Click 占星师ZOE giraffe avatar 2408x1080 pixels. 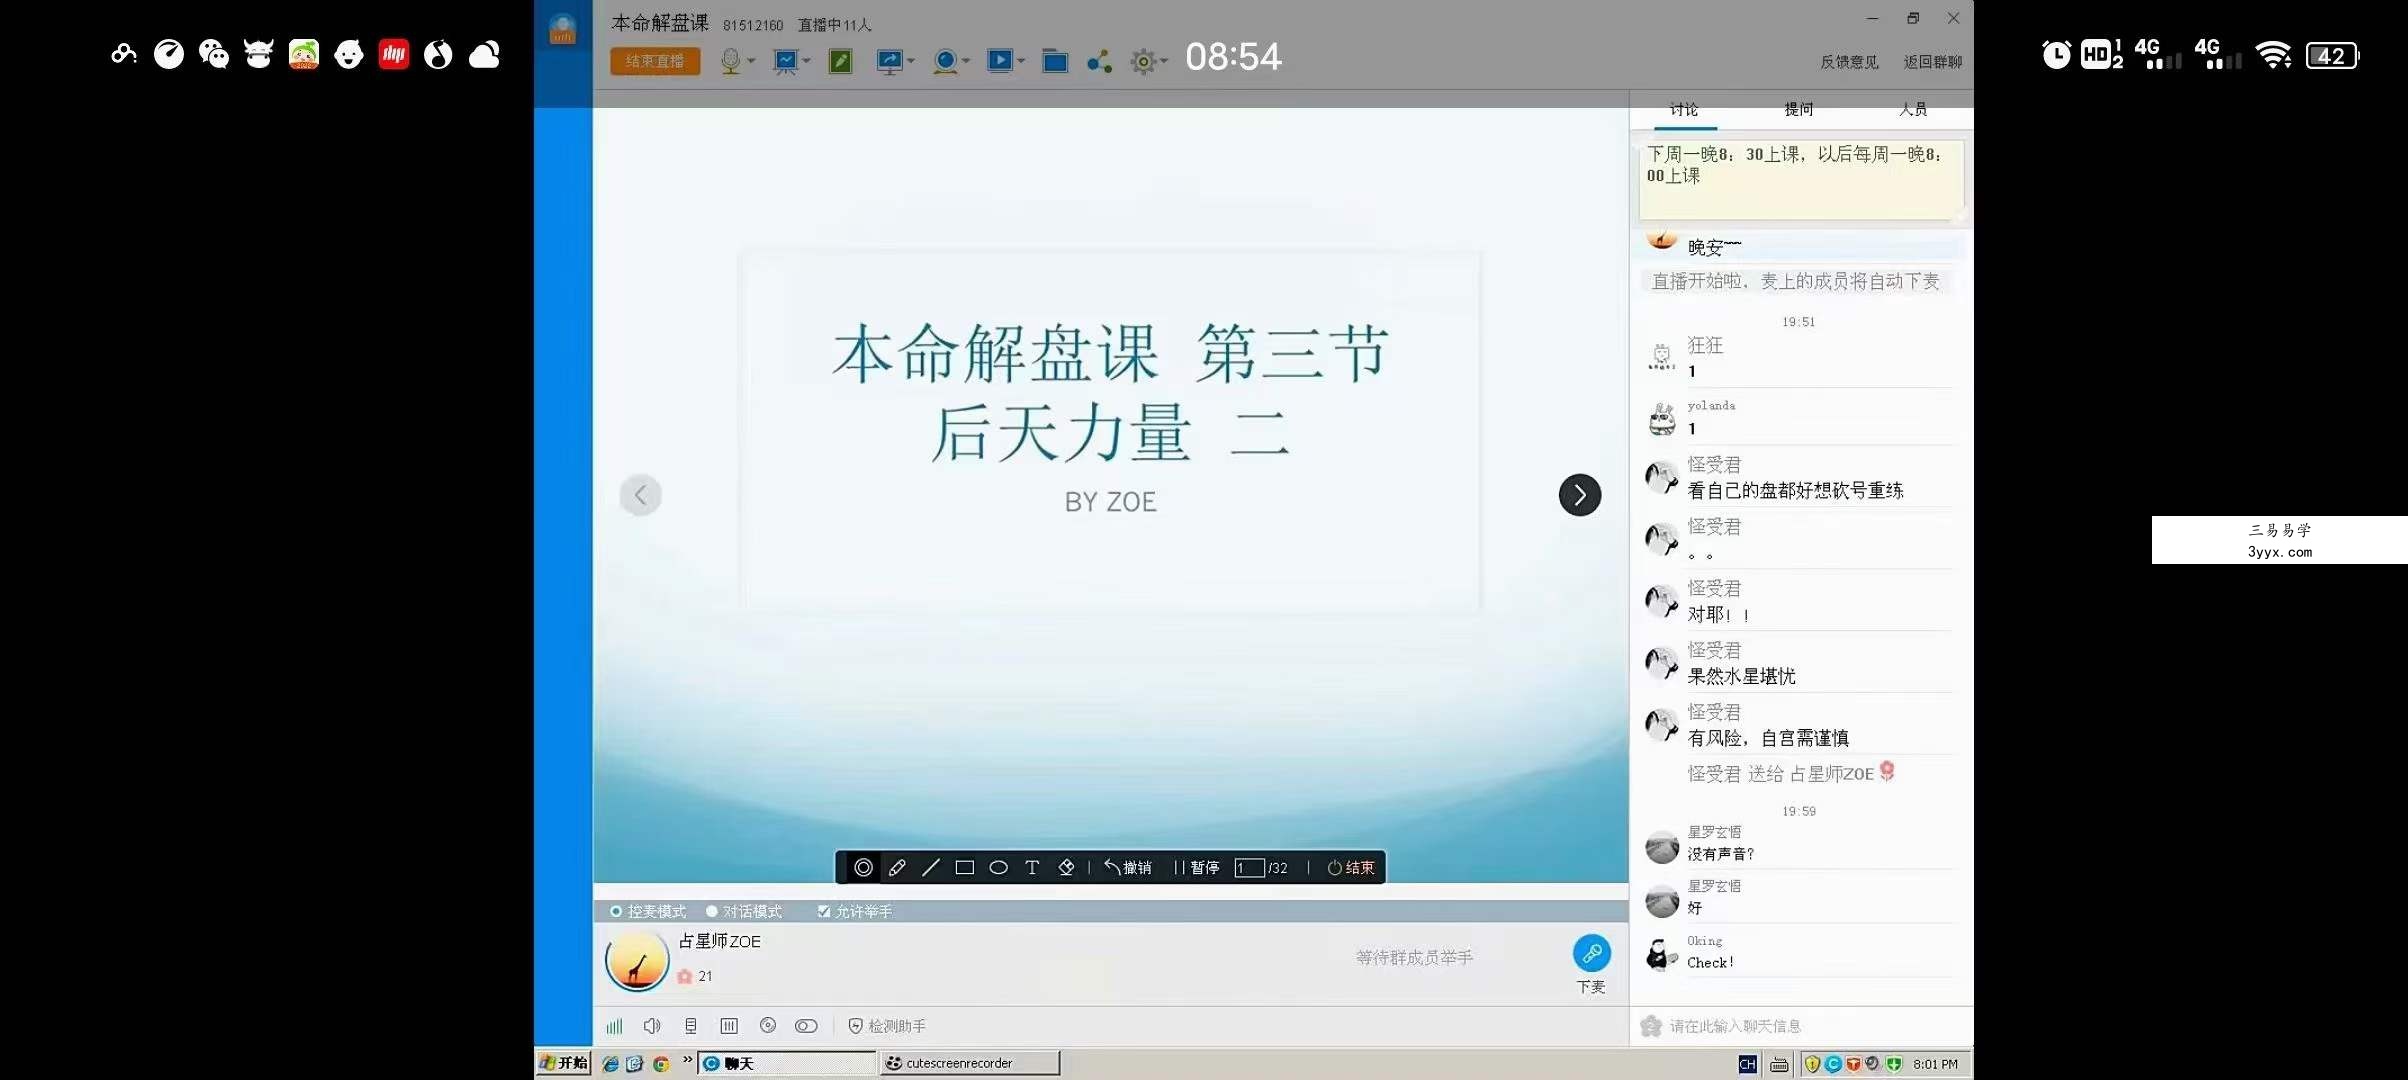(637, 962)
